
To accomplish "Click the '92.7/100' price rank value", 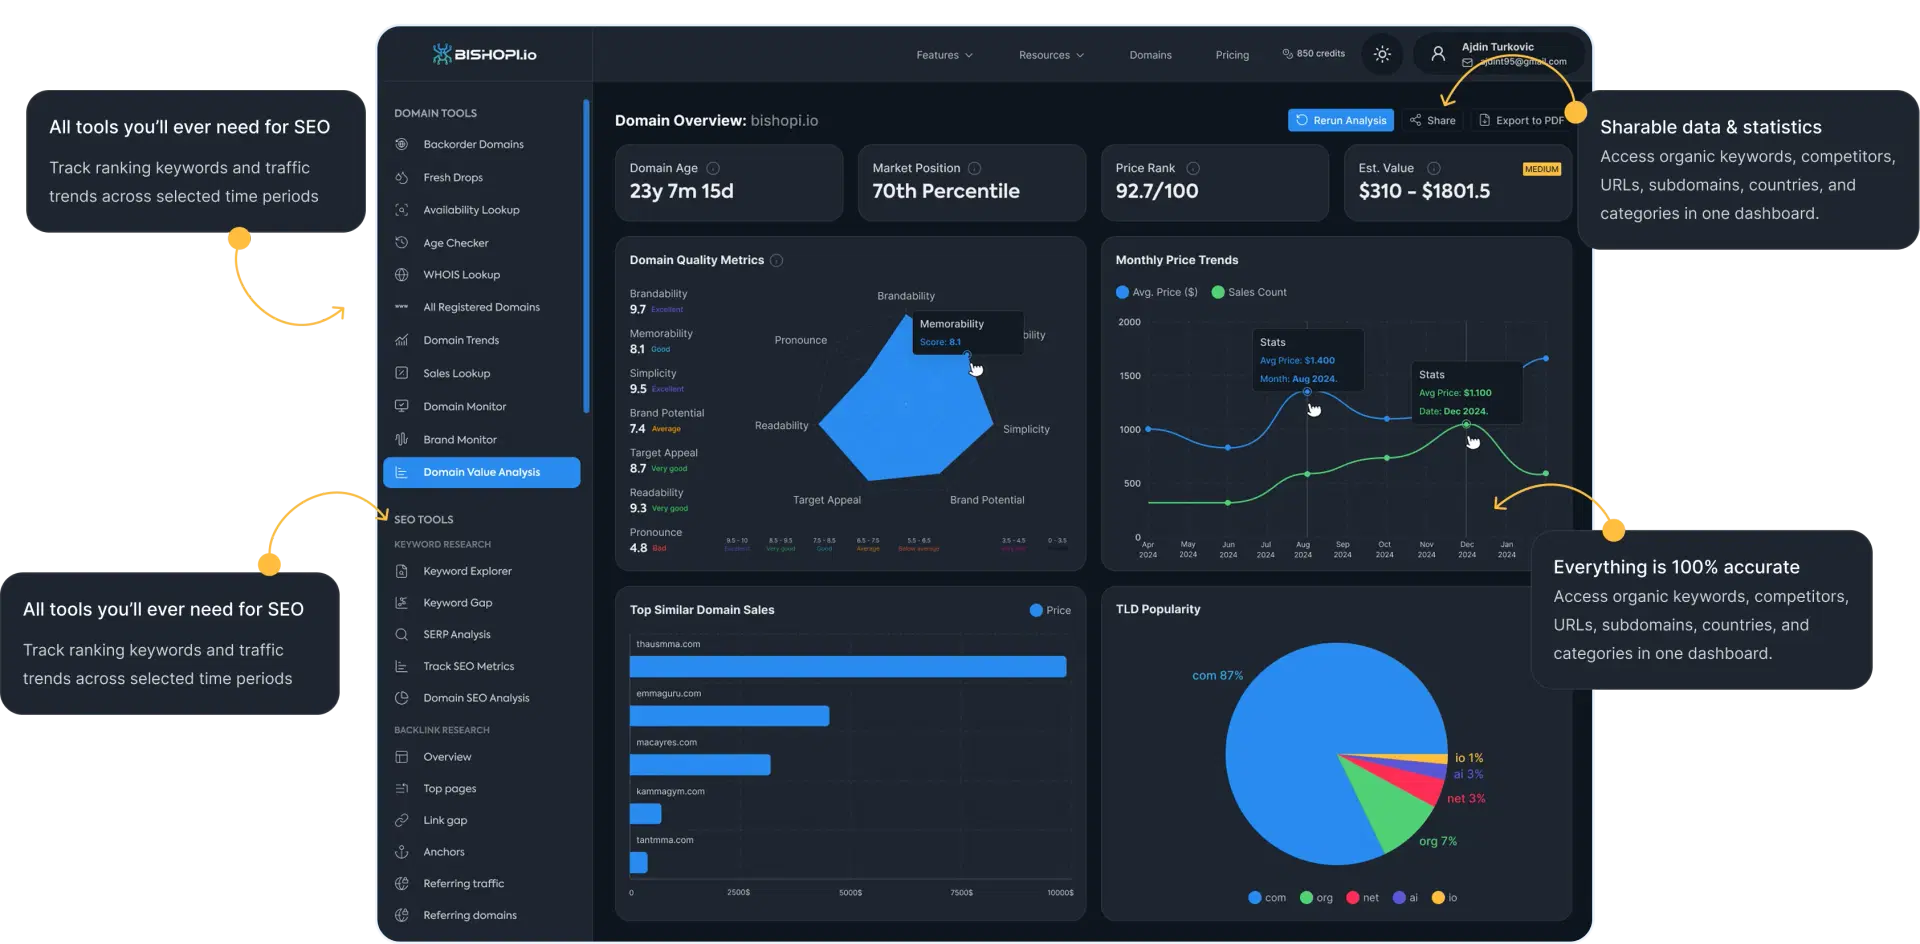I will (1157, 191).
